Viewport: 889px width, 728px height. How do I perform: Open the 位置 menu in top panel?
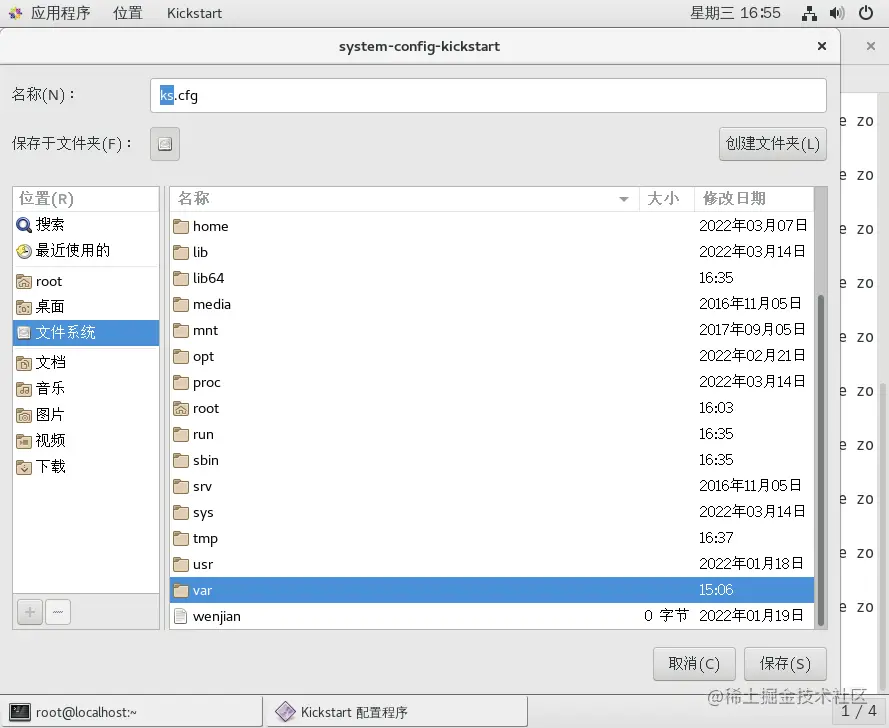[x=128, y=13]
